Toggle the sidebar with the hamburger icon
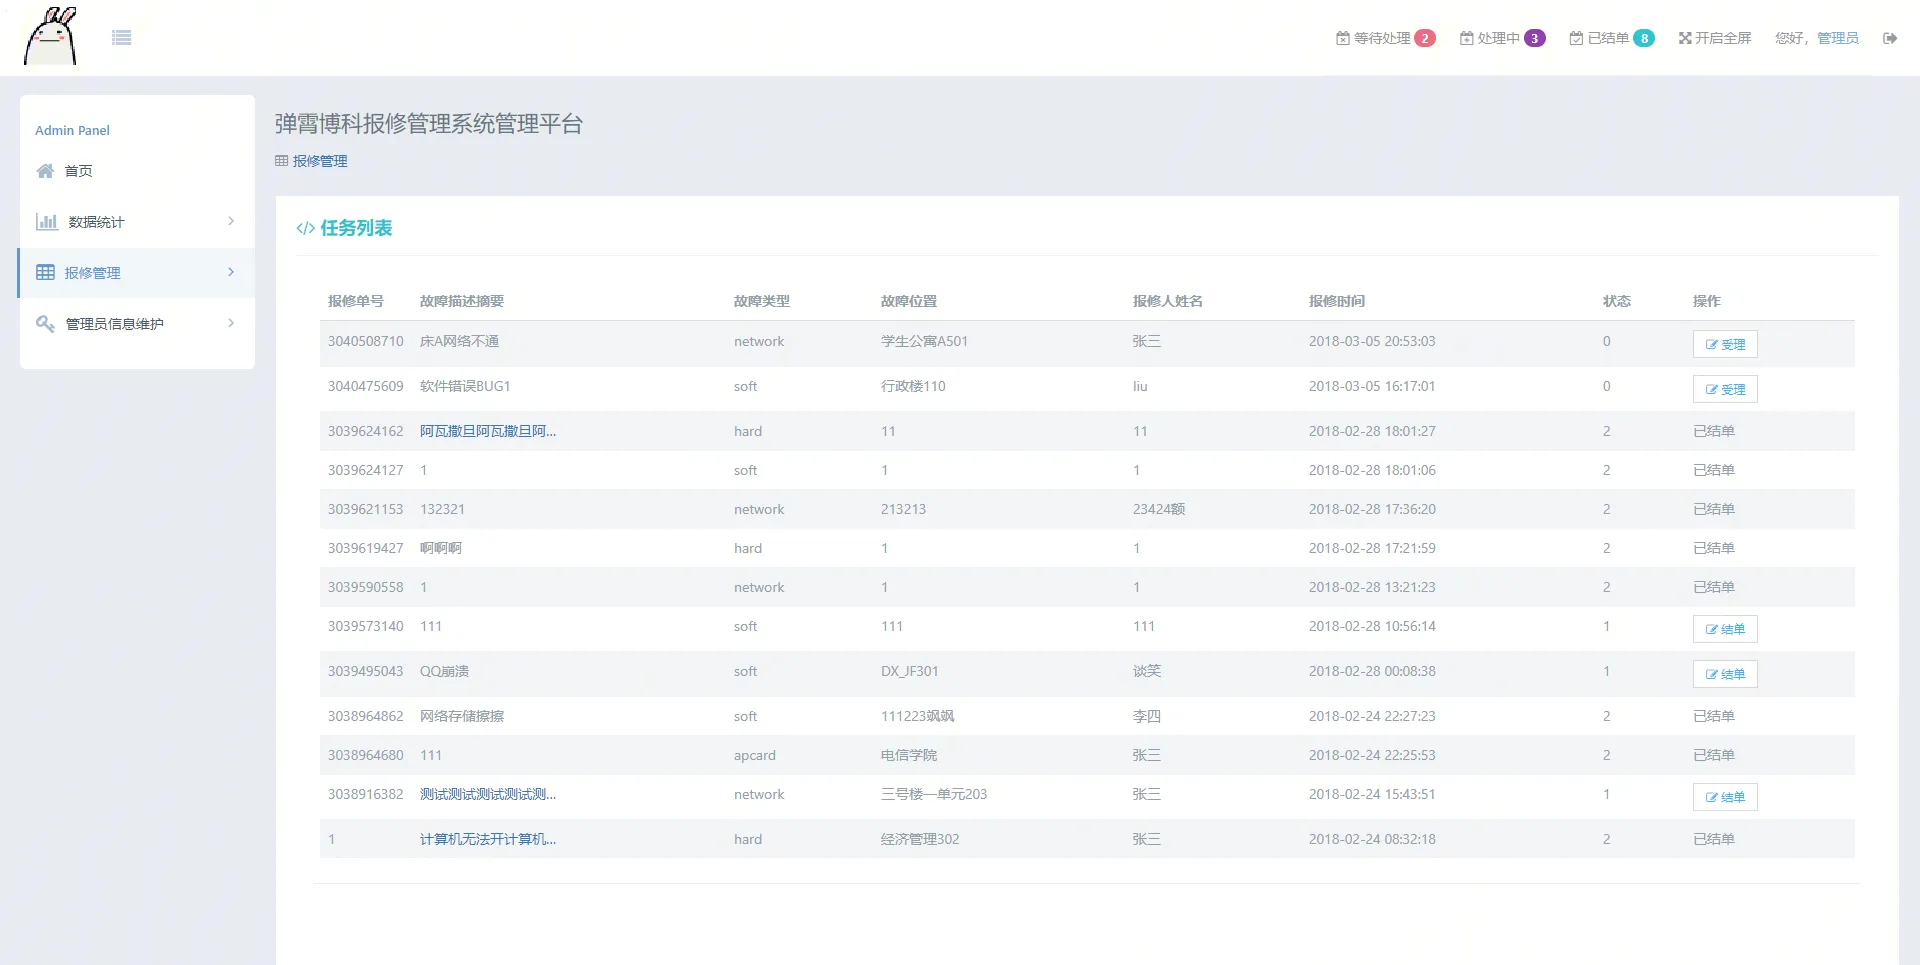This screenshot has width=1920, height=965. click(x=122, y=38)
